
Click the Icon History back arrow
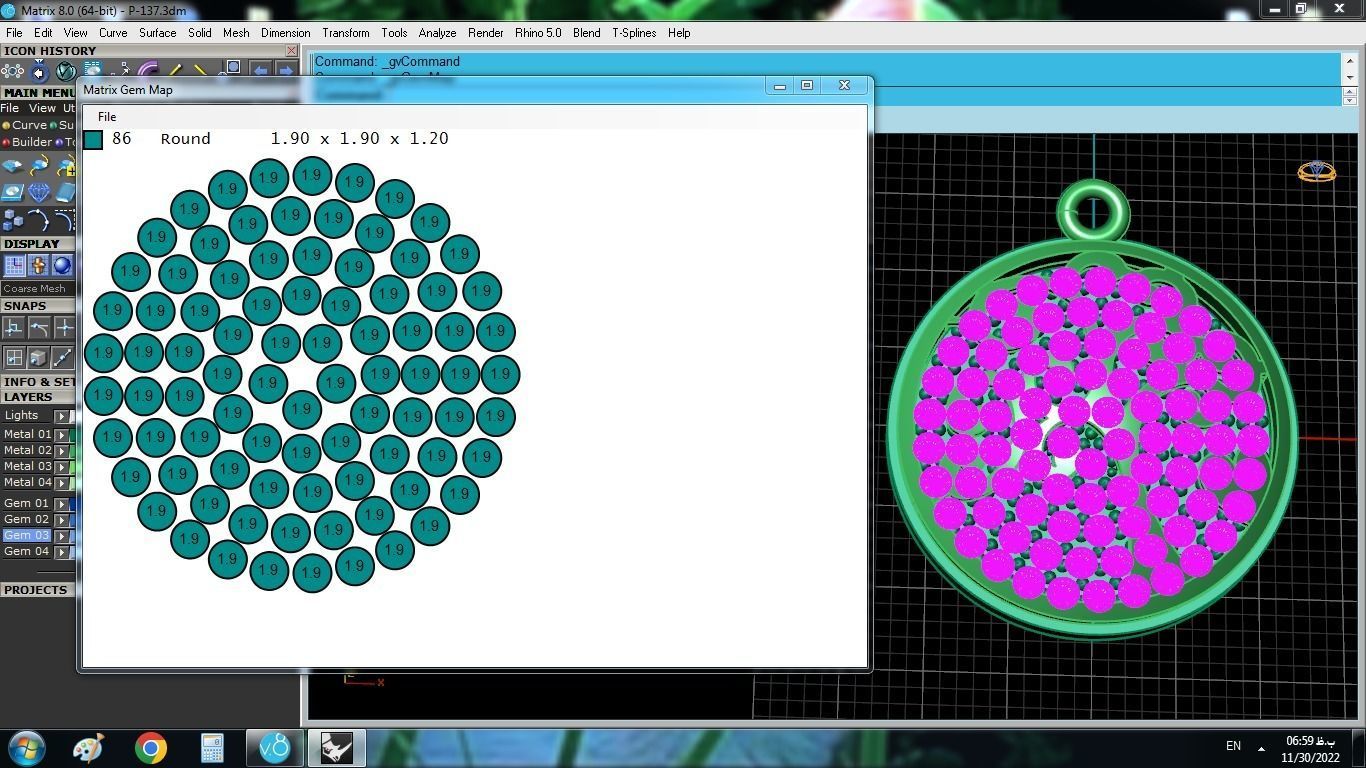[x=261, y=71]
